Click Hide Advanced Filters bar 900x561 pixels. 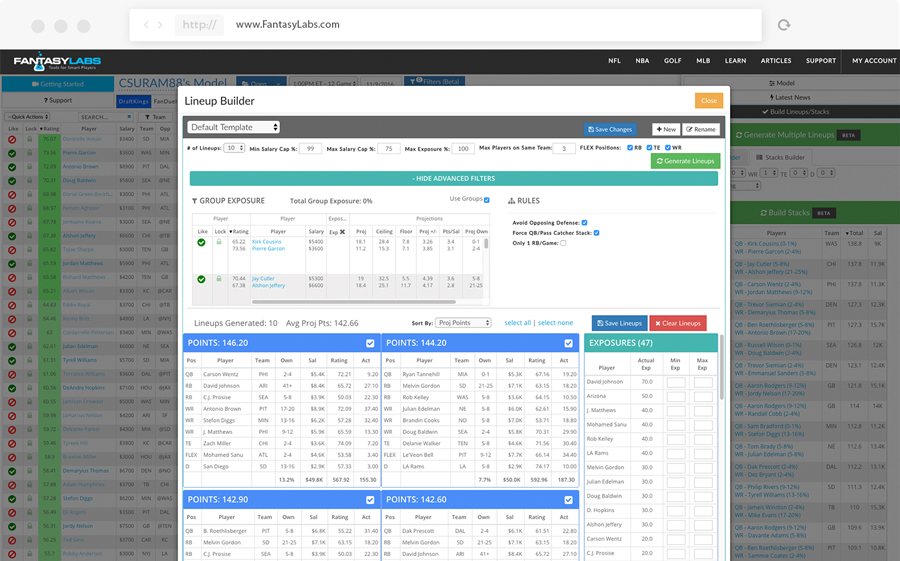pos(453,179)
